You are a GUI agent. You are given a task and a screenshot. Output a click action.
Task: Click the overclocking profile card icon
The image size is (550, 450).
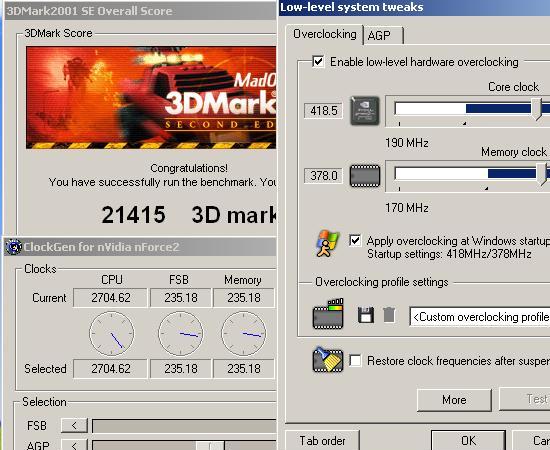[x=328, y=314]
